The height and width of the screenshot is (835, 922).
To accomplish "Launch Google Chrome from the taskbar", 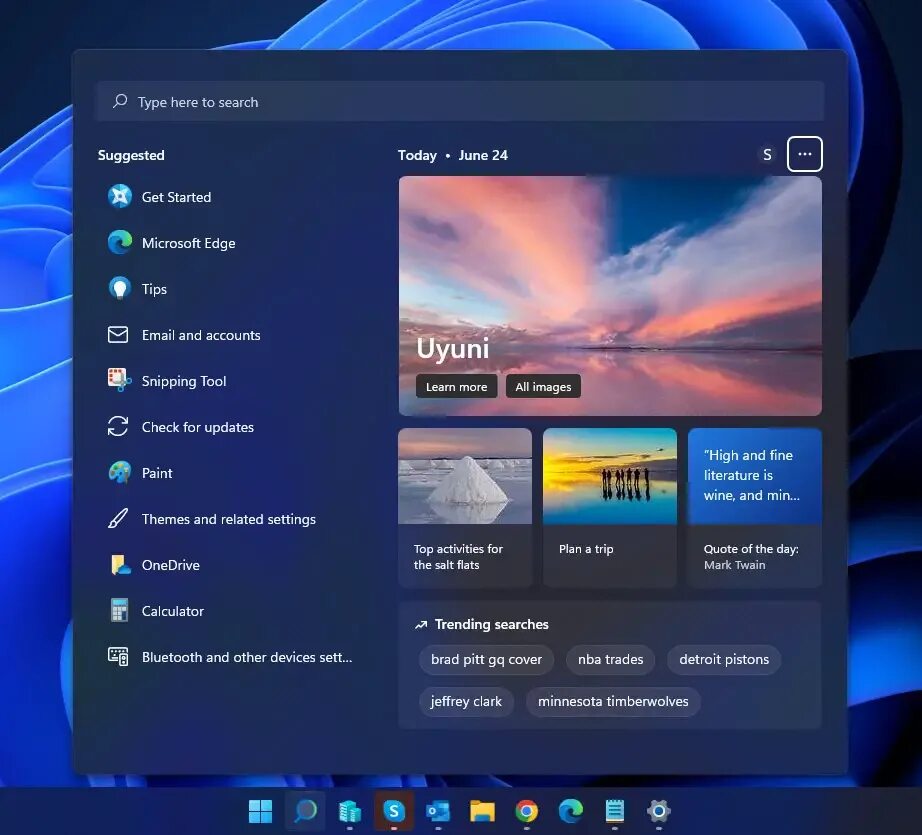I will (526, 811).
